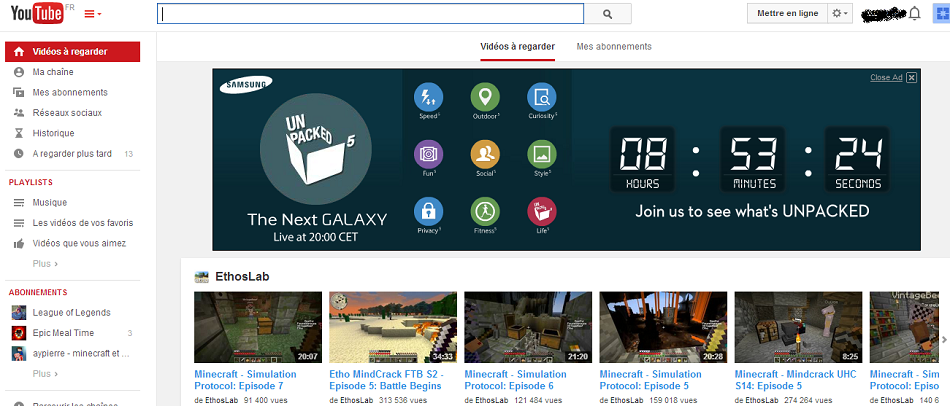Open Simulation Protocol Episode 7 thumbnail
The height and width of the screenshot is (406, 950).
(x=258, y=327)
